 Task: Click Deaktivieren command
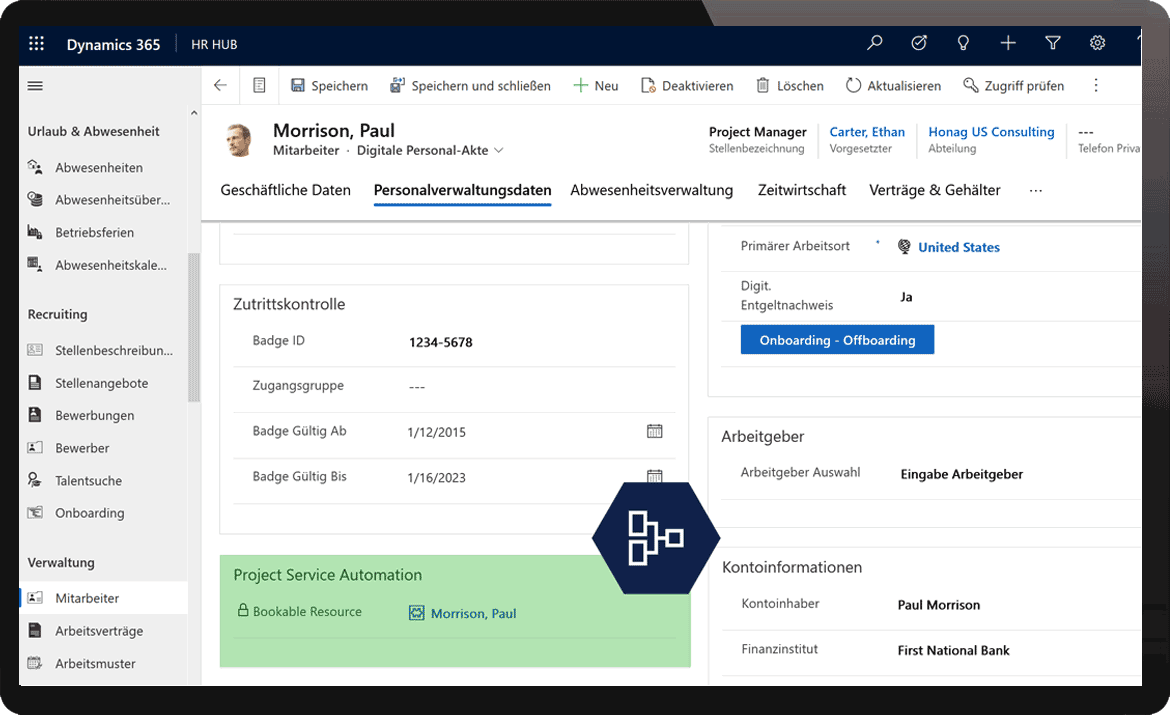(x=686, y=86)
